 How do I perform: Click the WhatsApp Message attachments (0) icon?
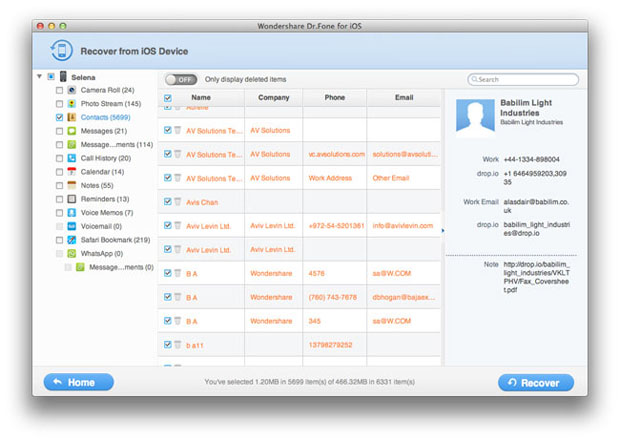[x=80, y=267]
